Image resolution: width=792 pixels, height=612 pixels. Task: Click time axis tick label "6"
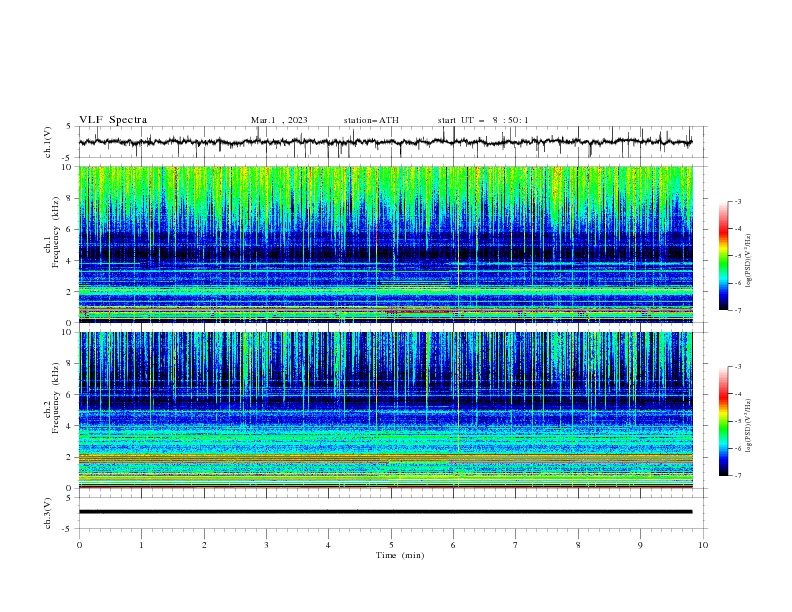tap(453, 545)
